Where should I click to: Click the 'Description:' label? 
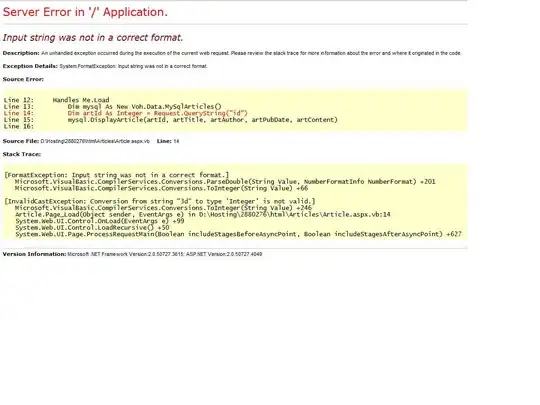click(21, 53)
